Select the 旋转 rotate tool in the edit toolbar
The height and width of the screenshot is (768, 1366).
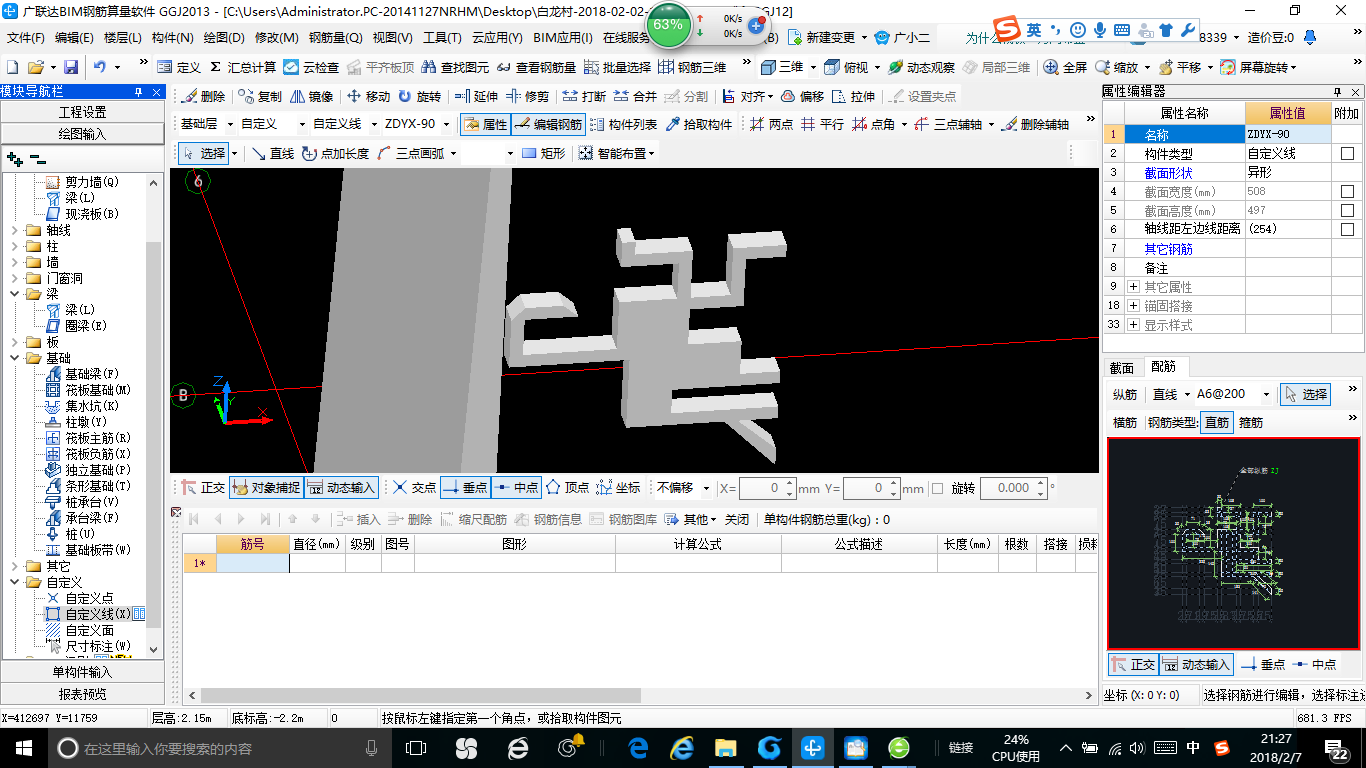pos(419,97)
